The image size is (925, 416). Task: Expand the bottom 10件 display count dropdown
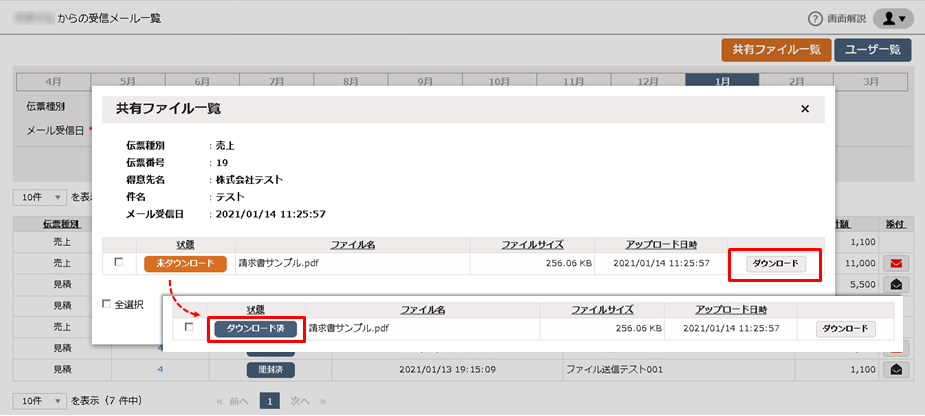[x=39, y=400]
